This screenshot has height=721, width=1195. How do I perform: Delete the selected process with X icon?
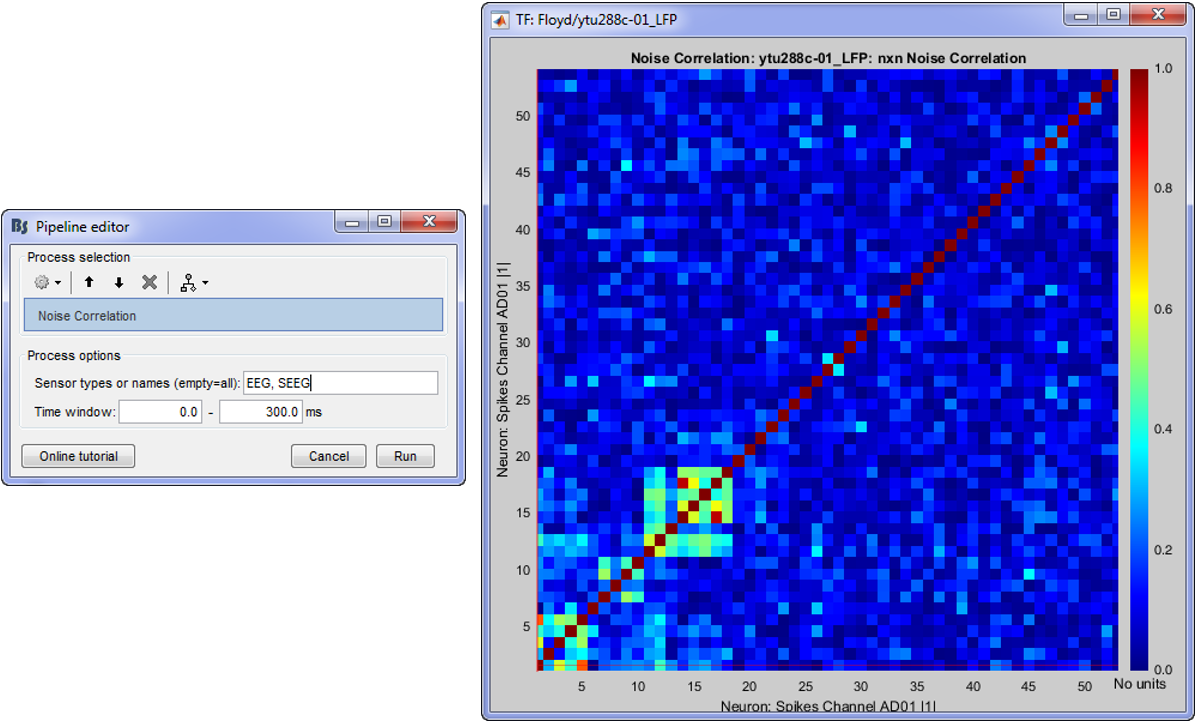[149, 283]
